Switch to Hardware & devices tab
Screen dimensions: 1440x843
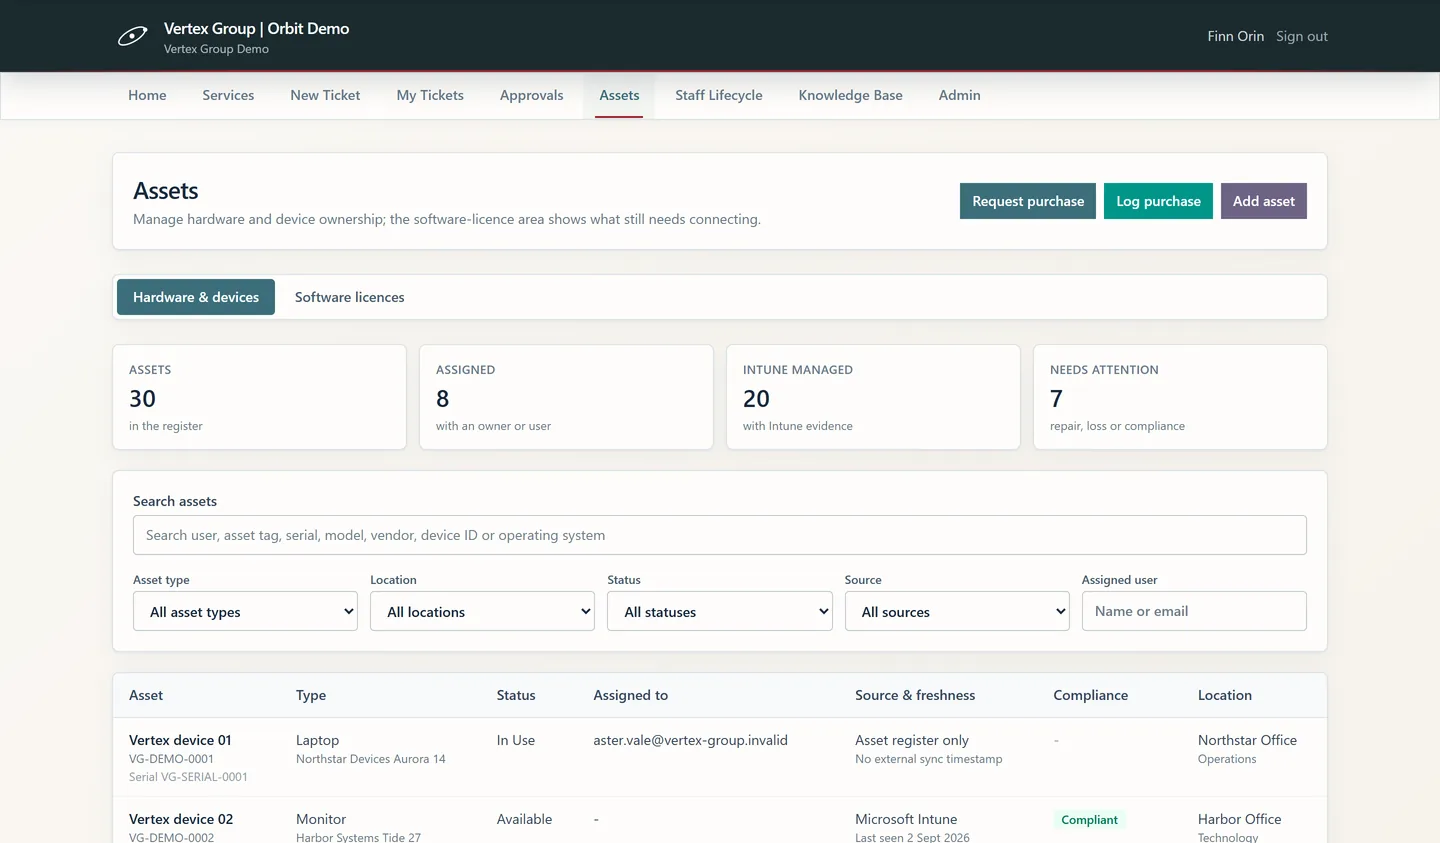coord(196,297)
